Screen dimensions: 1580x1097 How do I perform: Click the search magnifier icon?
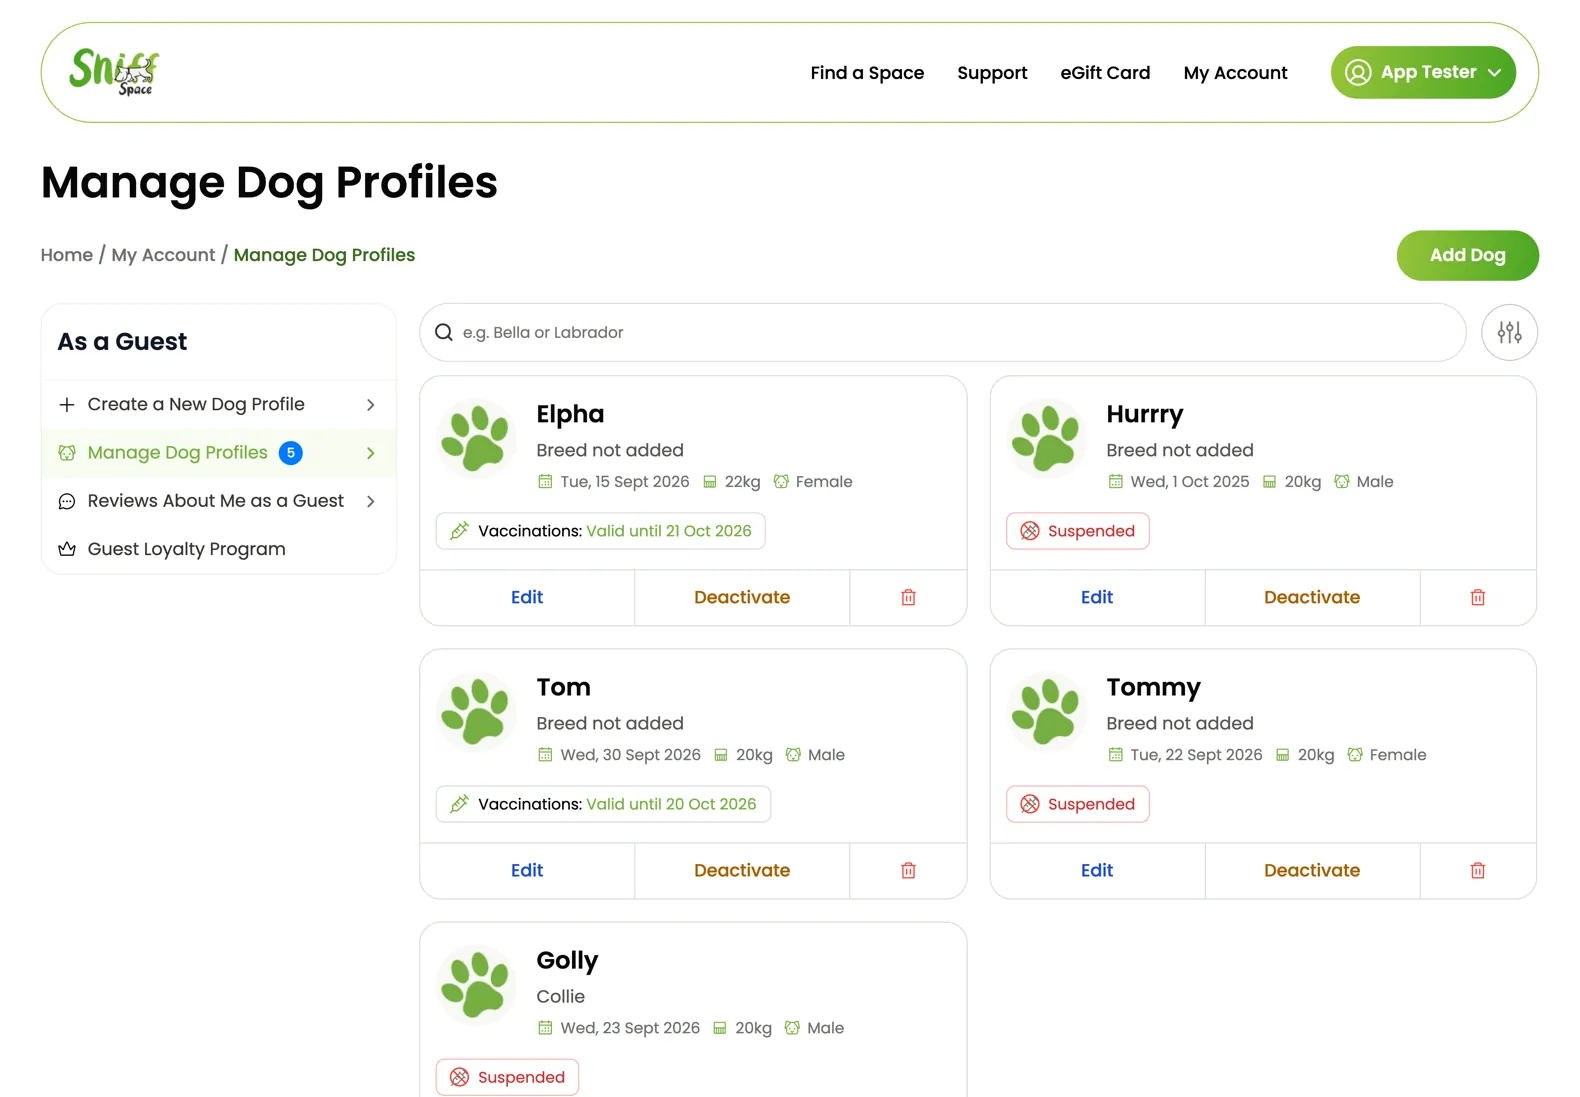[444, 332]
